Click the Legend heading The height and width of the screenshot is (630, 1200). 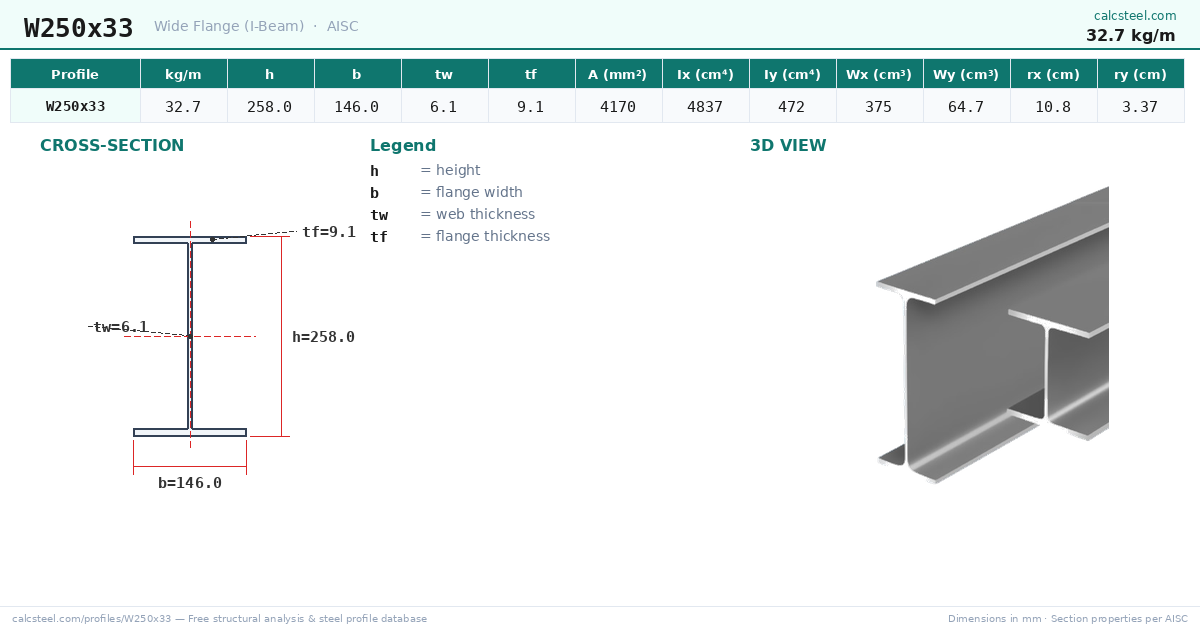tap(403, 146)
